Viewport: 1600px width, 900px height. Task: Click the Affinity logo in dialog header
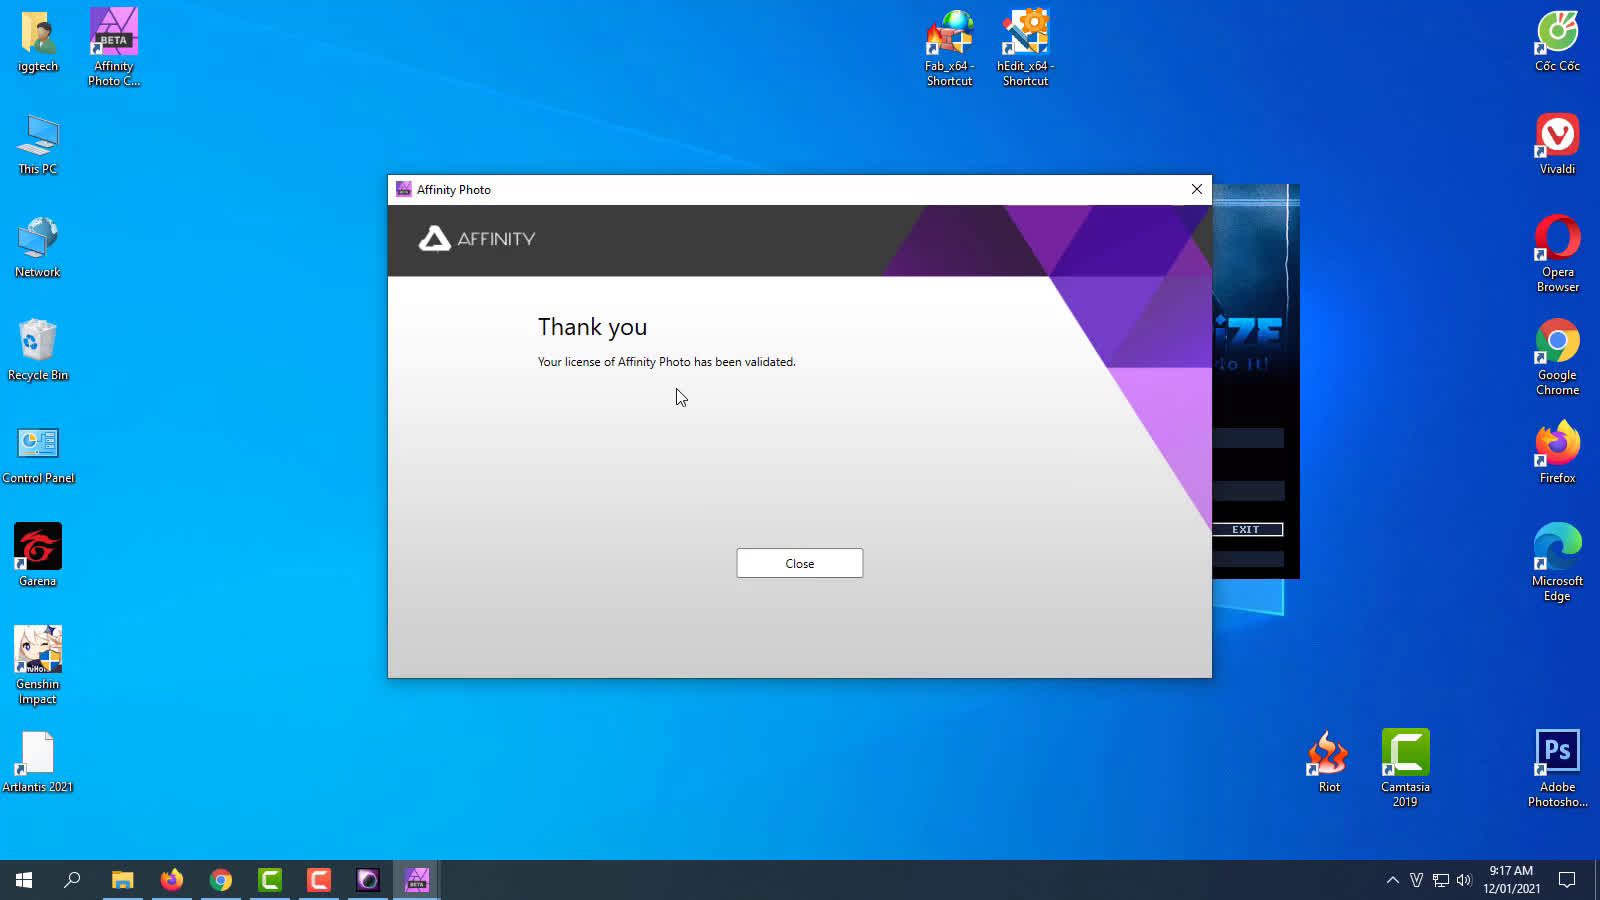[477, 239]
